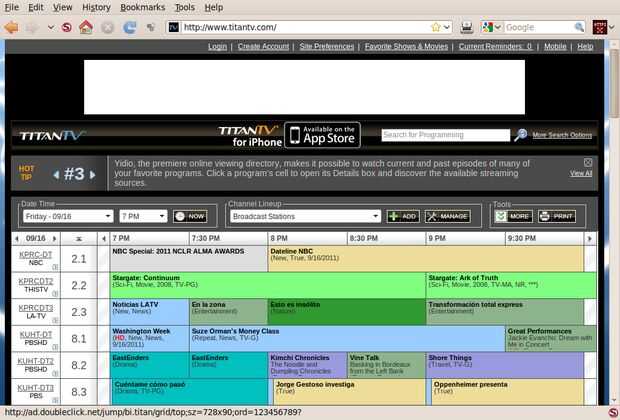Click the Create Account link
This screenshot has width=620, height=420.
pos(263,47)
